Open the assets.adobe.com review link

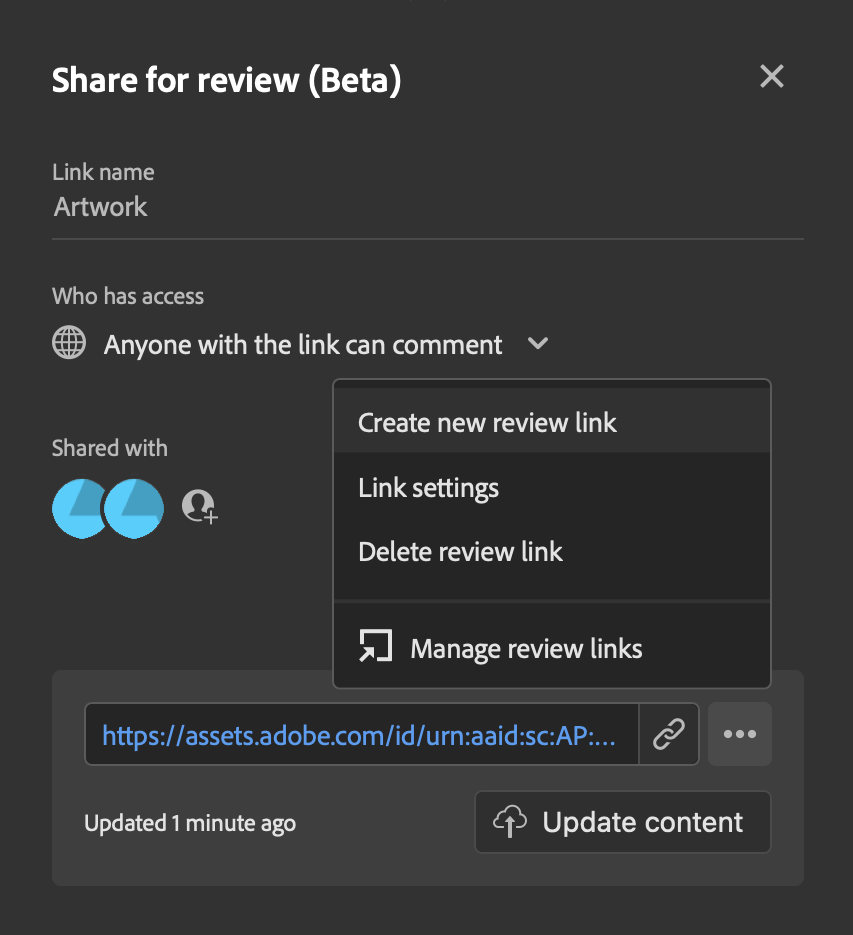point(362,734)
